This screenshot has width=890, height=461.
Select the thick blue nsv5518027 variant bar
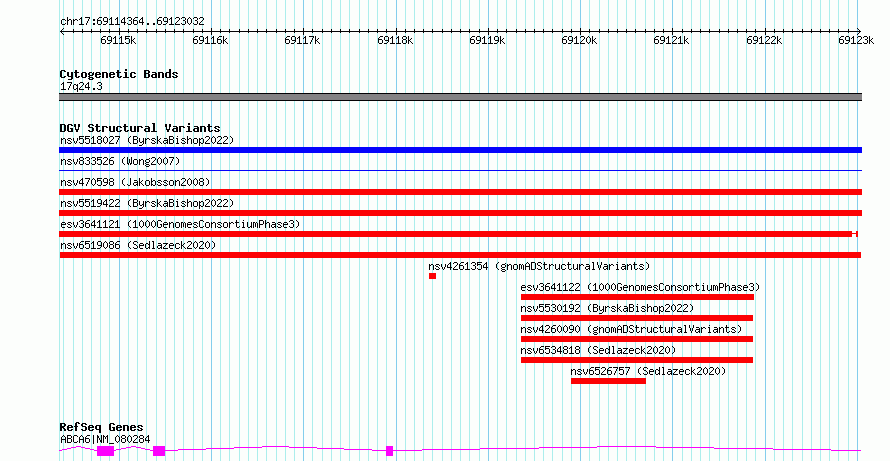[460, 150]
